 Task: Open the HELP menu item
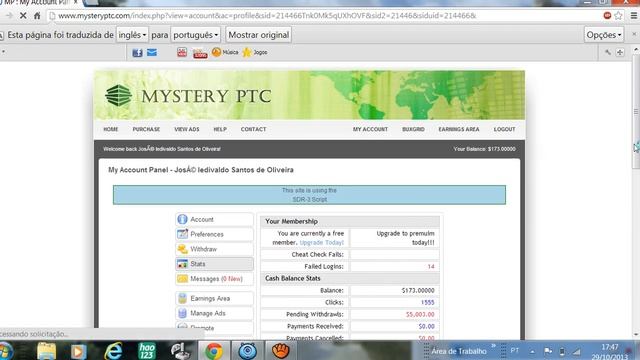point(220,129)
